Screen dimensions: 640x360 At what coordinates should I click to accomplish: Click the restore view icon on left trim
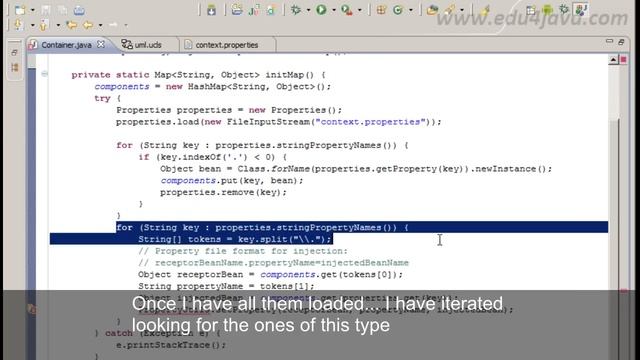(14, 53)
